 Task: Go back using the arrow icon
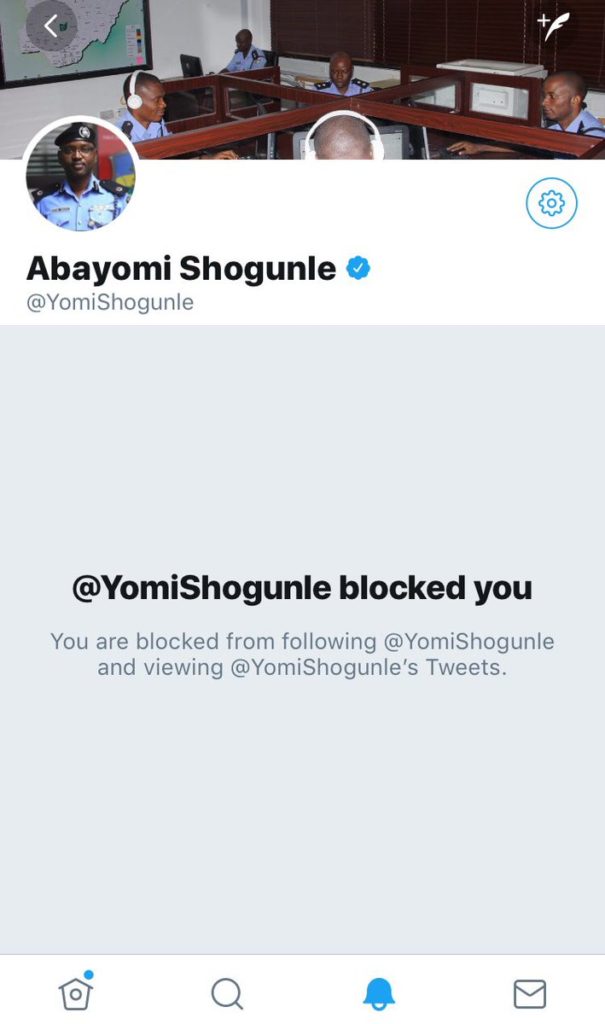click(x=51, y=25)
